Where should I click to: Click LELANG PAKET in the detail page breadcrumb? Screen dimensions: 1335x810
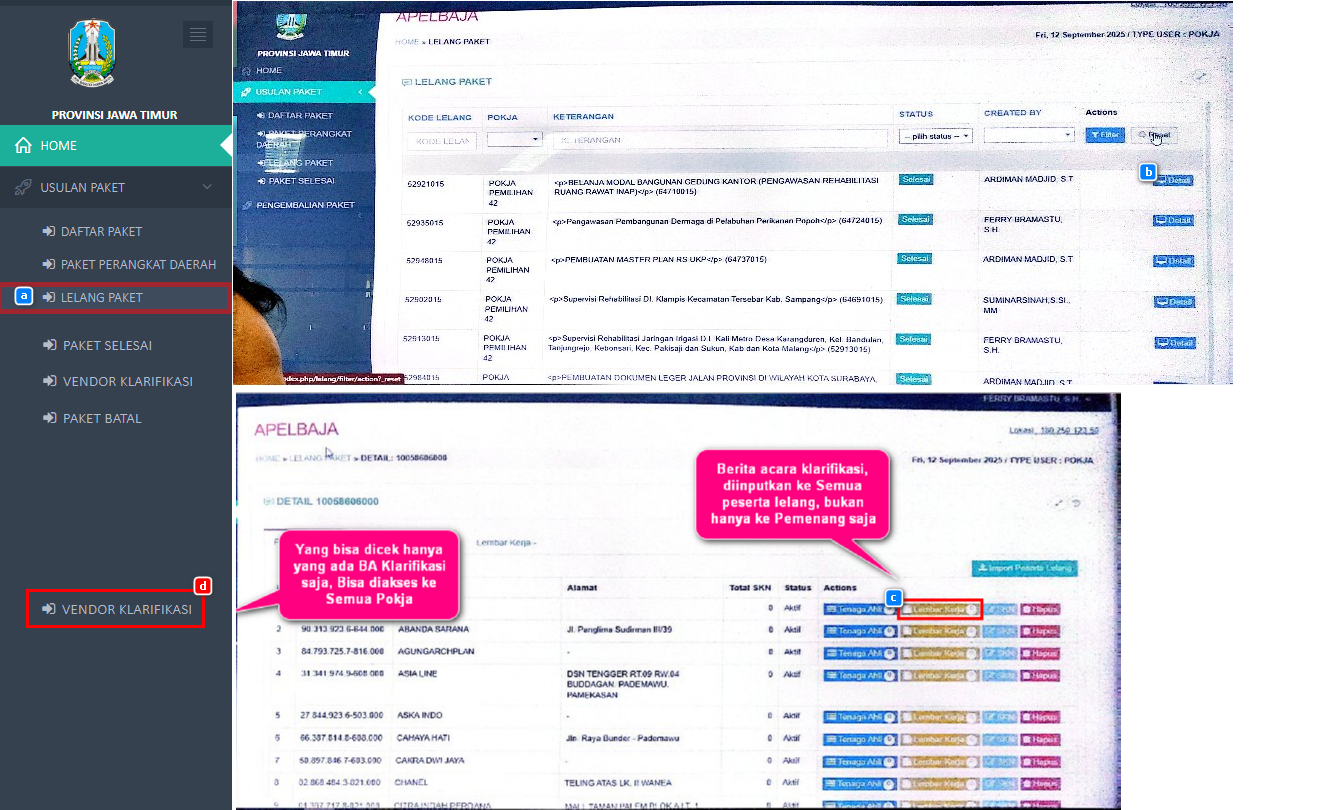pyautogui.click(x=321, y=458)
